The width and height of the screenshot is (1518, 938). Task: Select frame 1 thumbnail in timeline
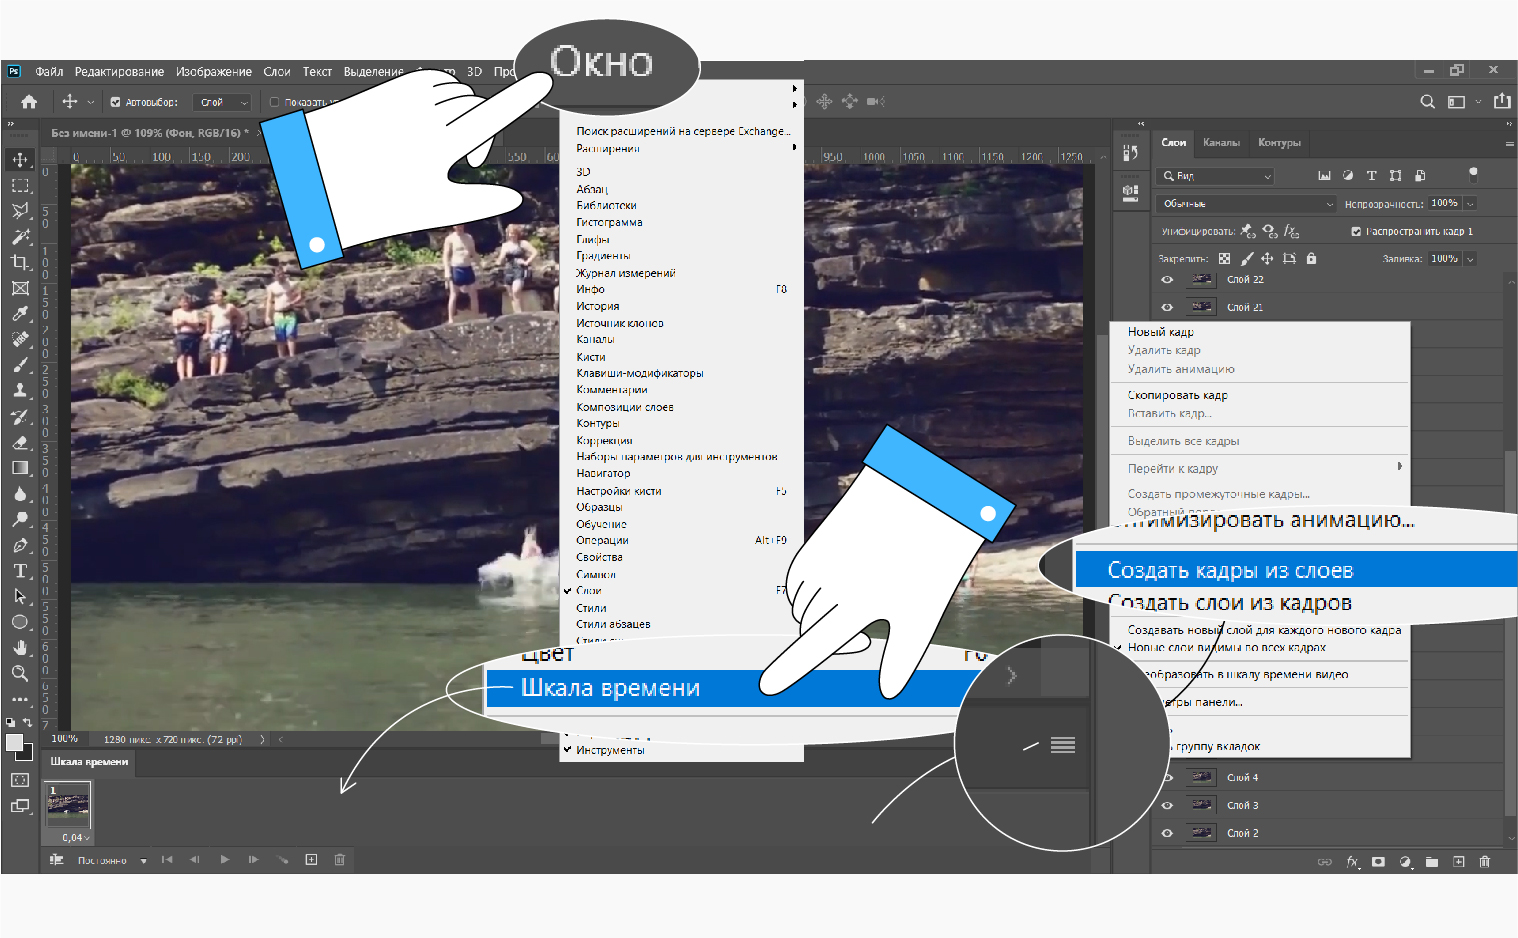(x=68, y=805)
